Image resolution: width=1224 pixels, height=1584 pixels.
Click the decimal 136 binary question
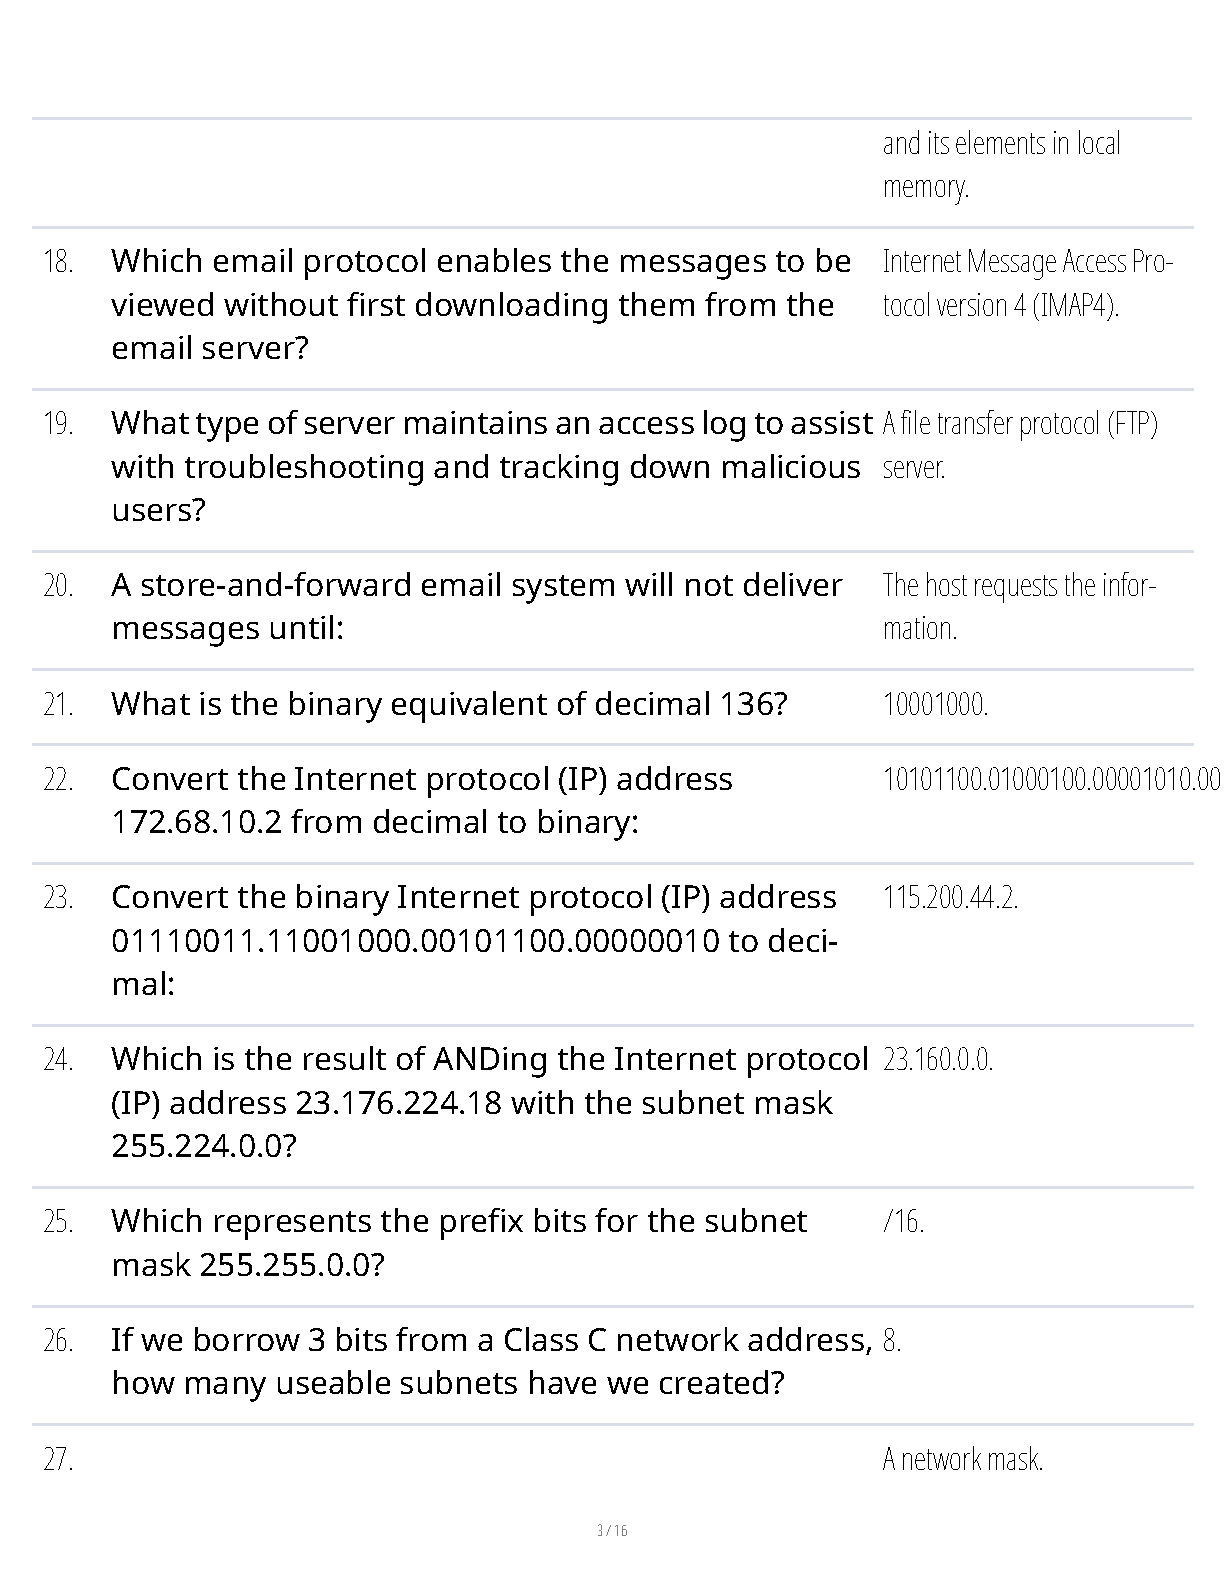point(449,704)
